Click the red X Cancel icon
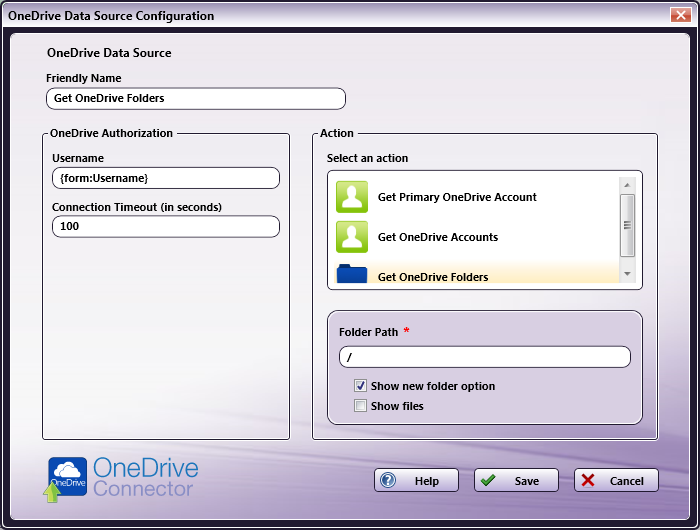700x530 pixels. pos(588,480)
